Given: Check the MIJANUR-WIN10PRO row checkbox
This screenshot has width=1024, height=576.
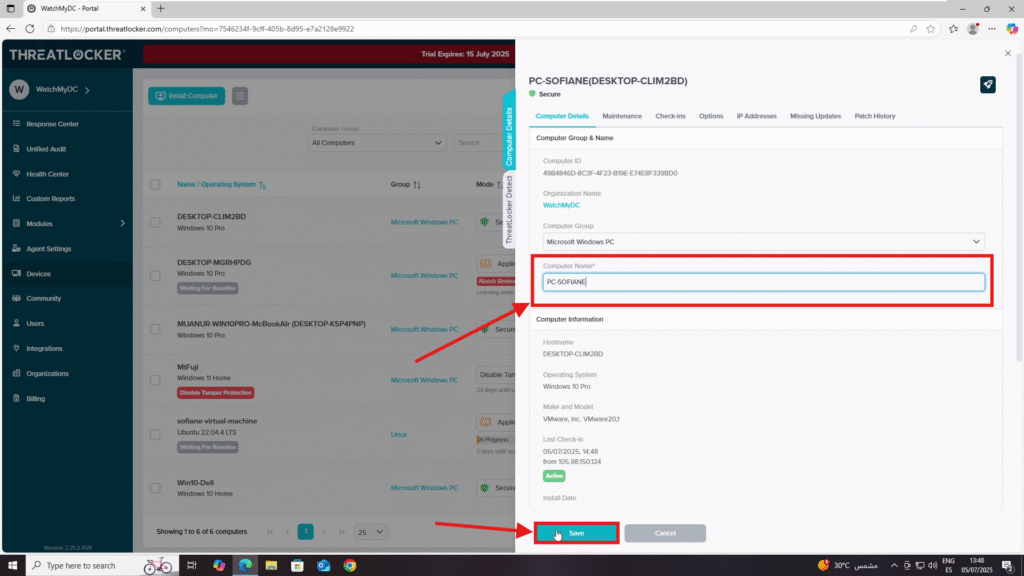Looking at the screenshot, I should (155, 329).
